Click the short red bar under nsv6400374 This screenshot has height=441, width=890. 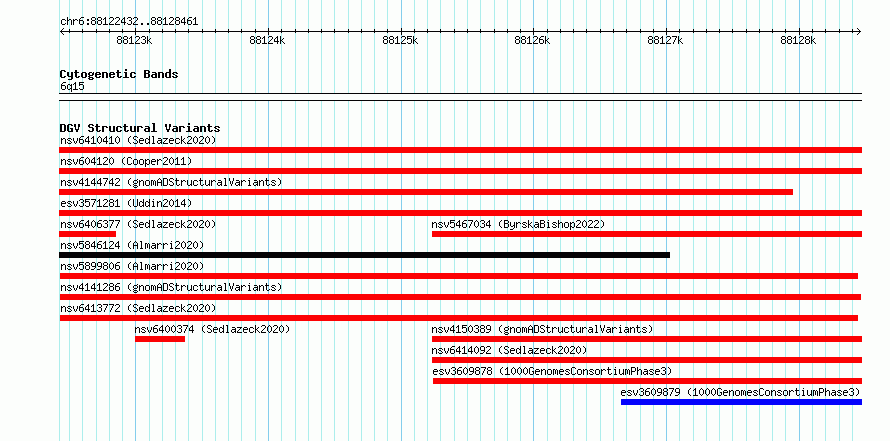click(x=160, y=339)
